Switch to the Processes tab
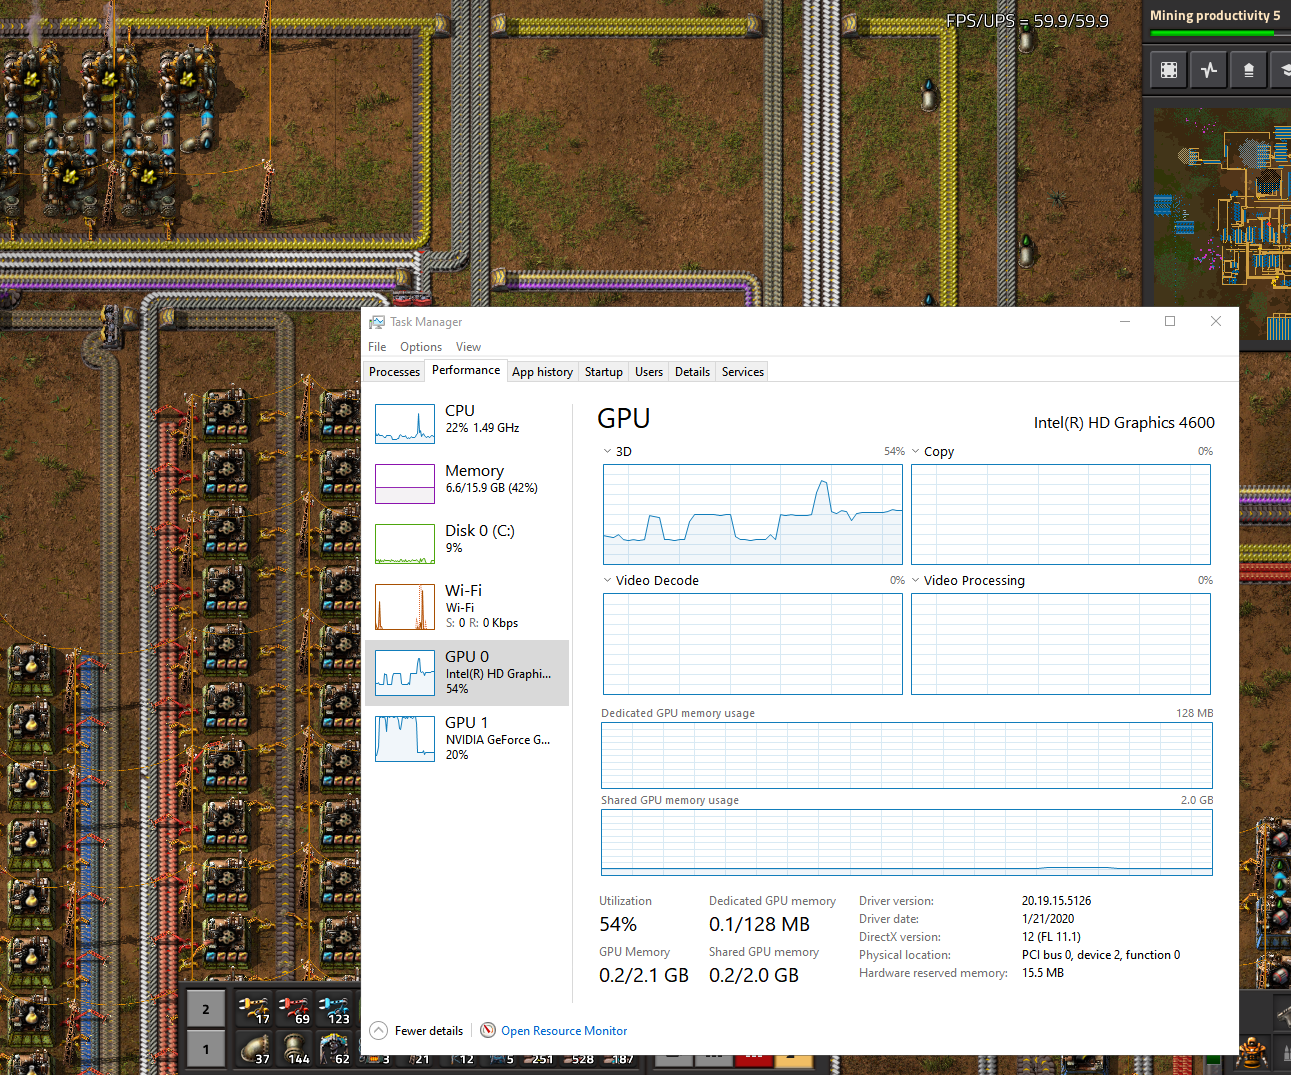 (394, 372)
